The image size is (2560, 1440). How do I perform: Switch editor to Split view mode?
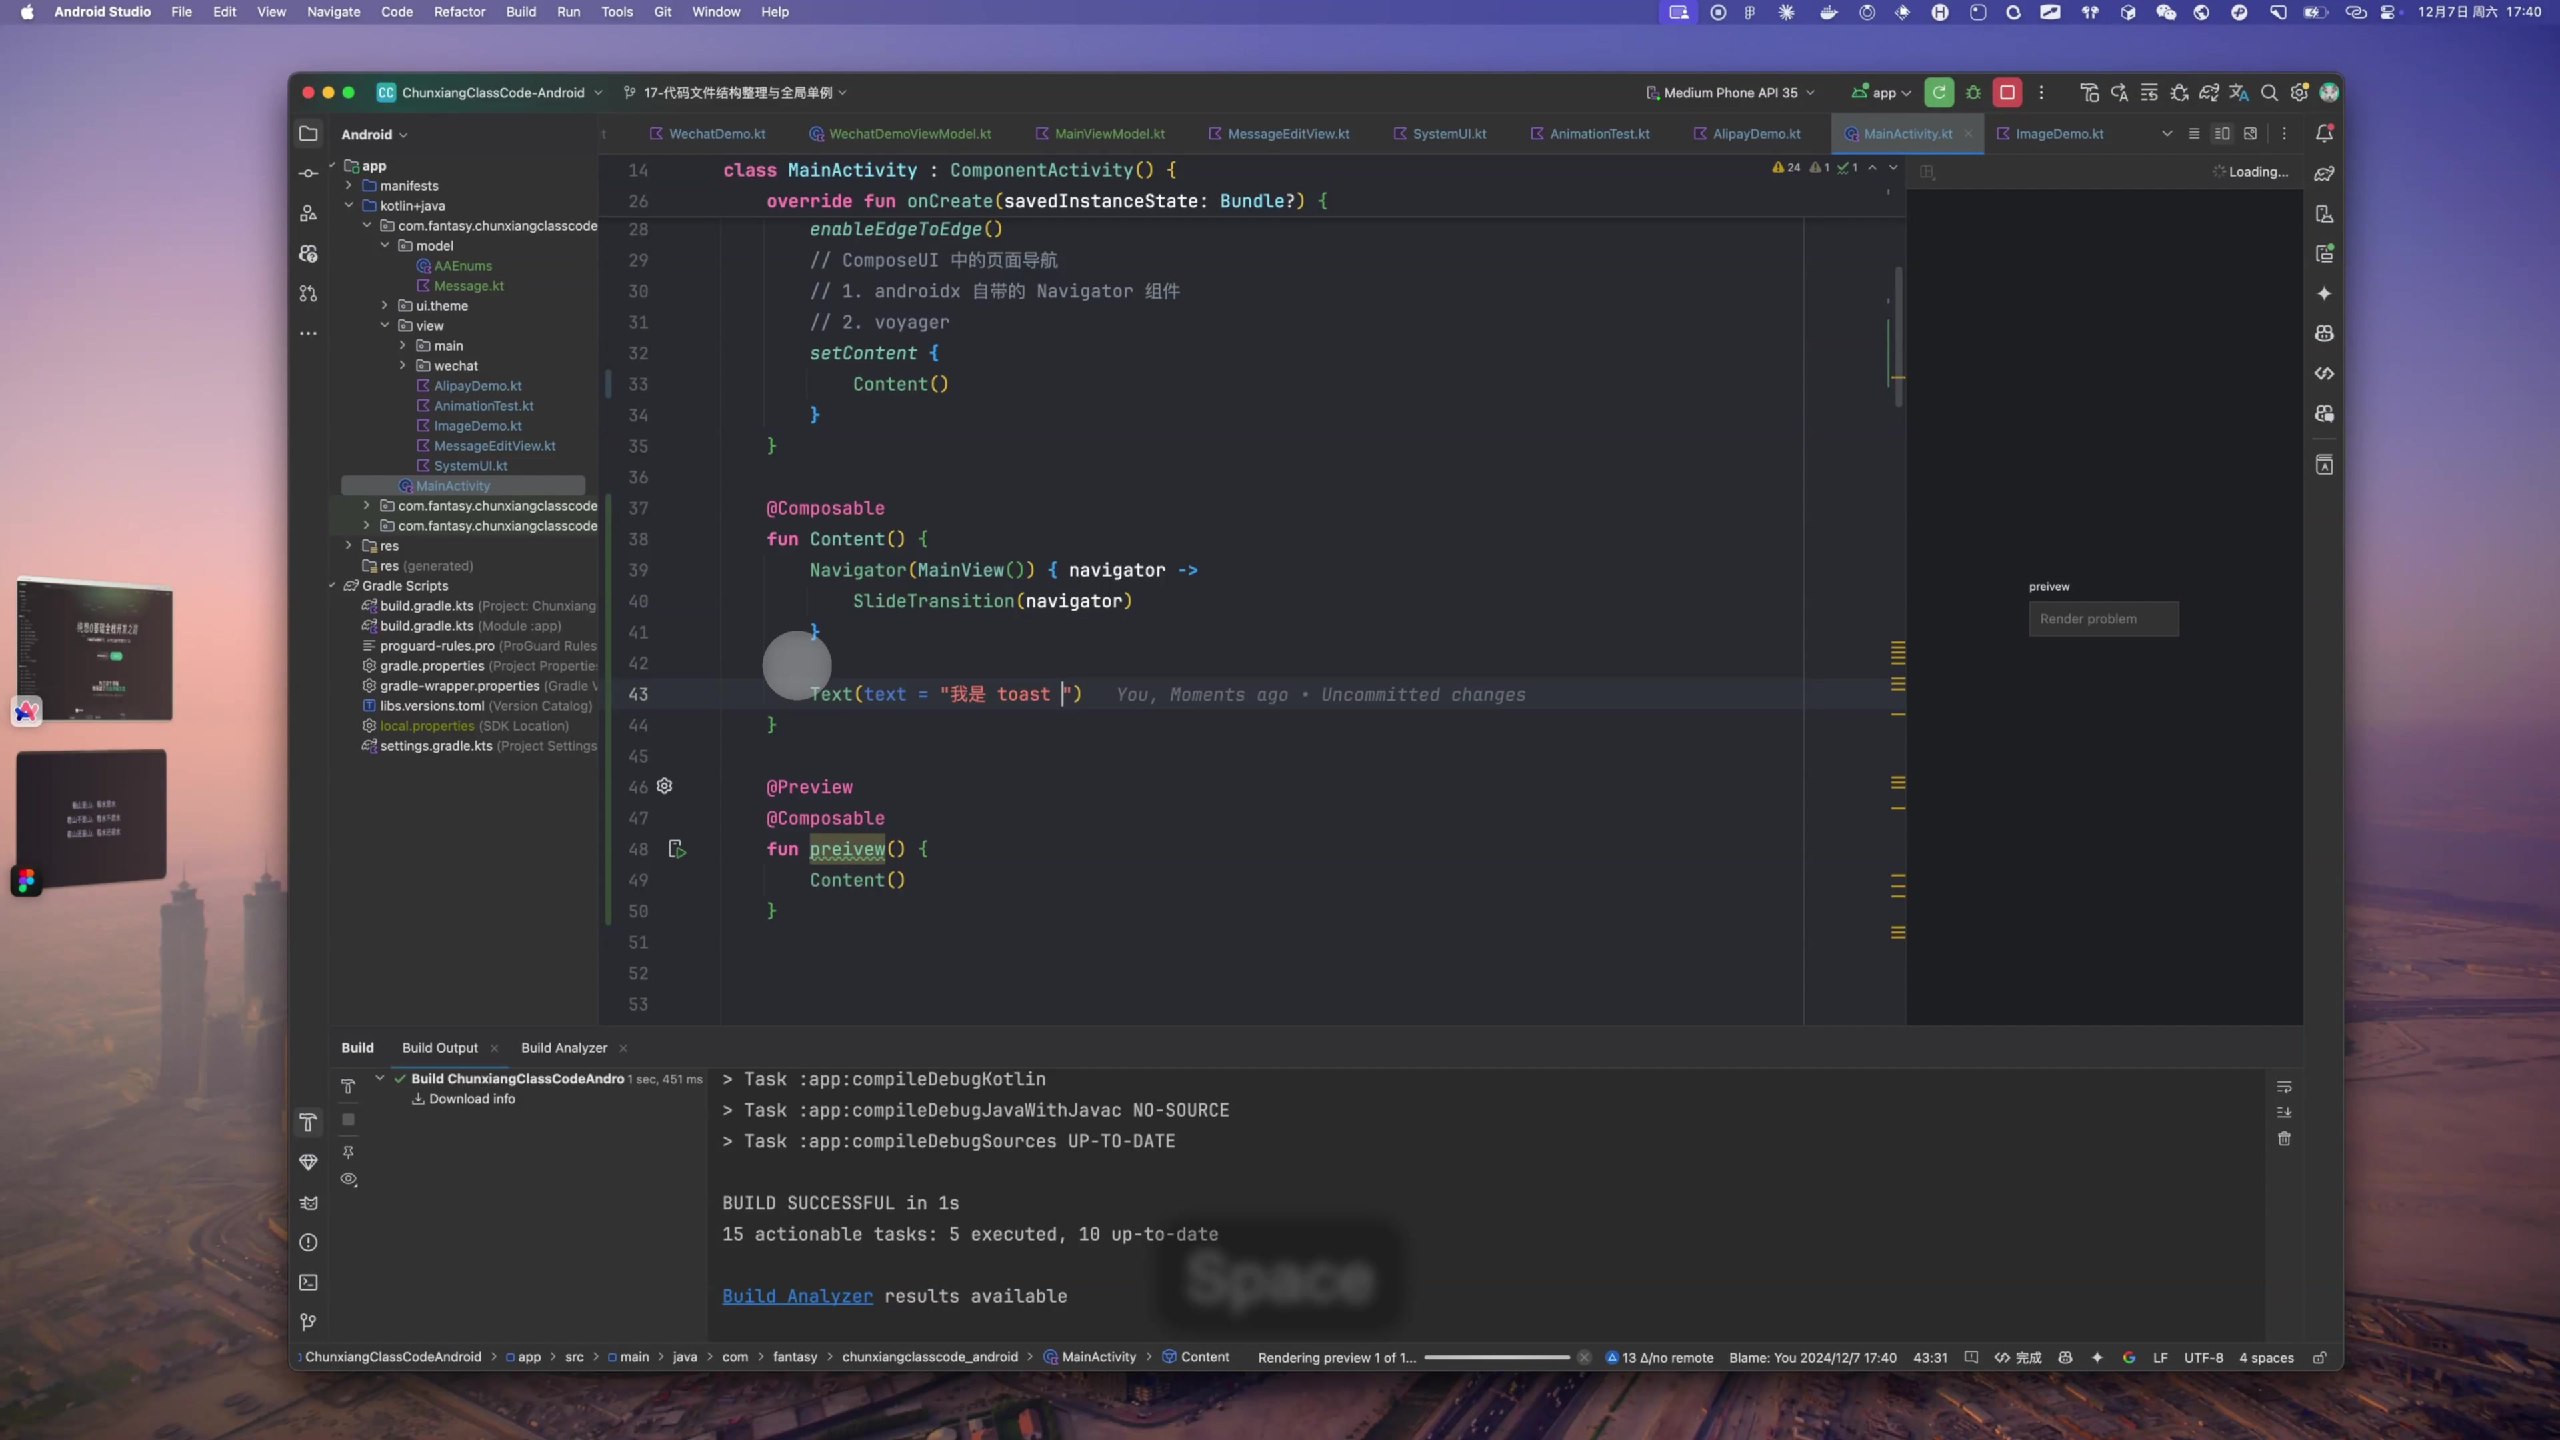pos(2221,133)
